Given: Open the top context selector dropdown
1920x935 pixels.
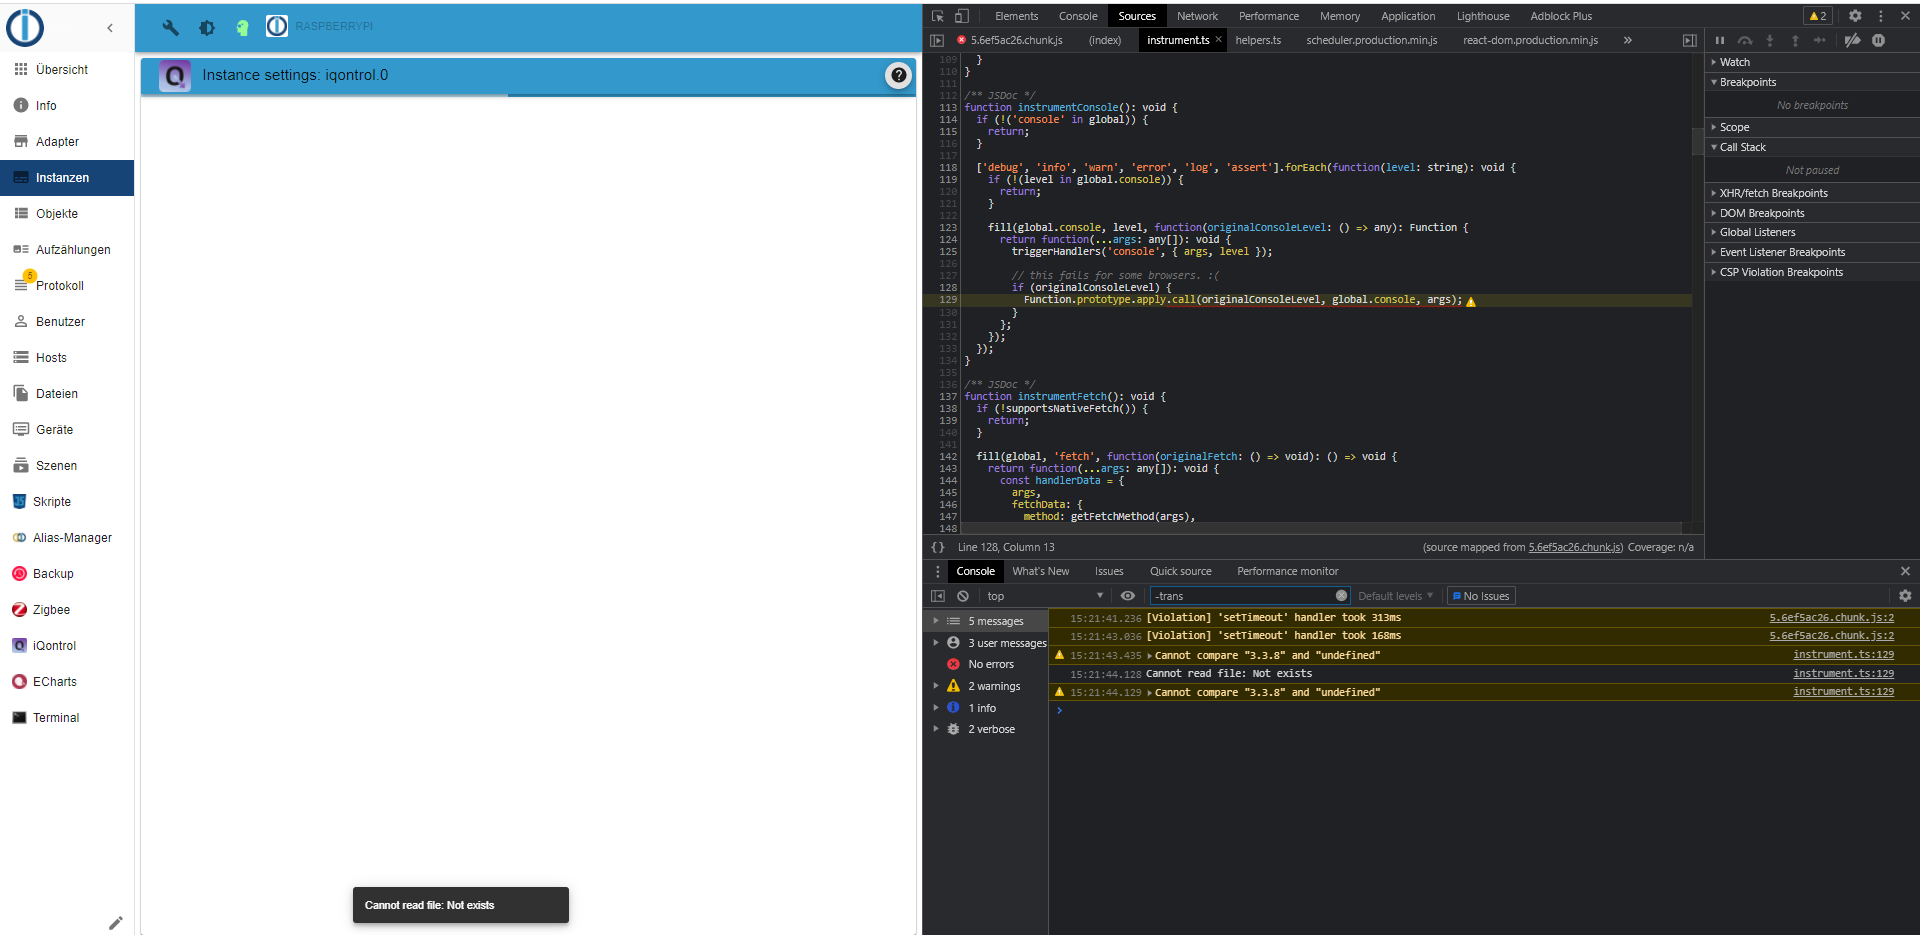Looking at the screenshot, I should tap(1045, 596).
